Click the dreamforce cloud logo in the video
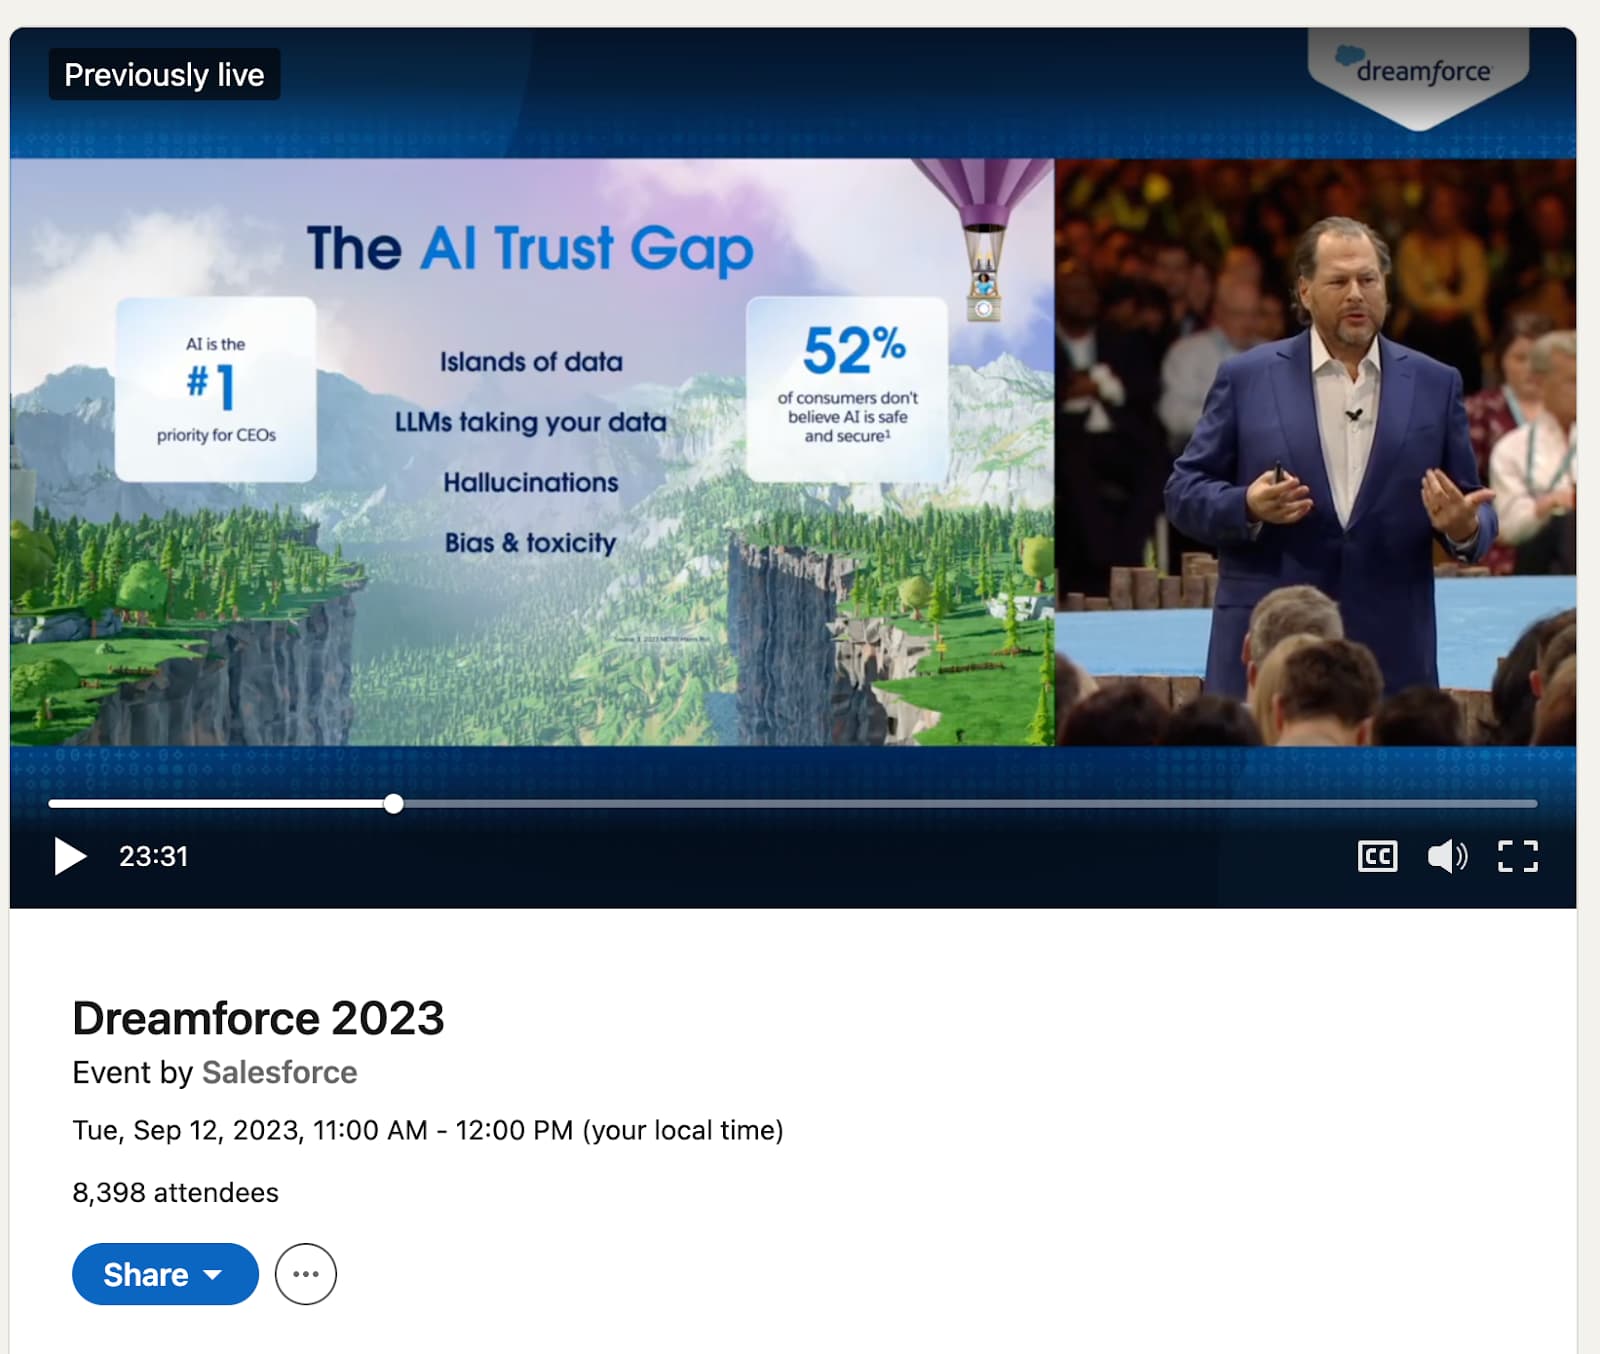The width and height of the screenshot is (1600, 1354). (1418, 70)
